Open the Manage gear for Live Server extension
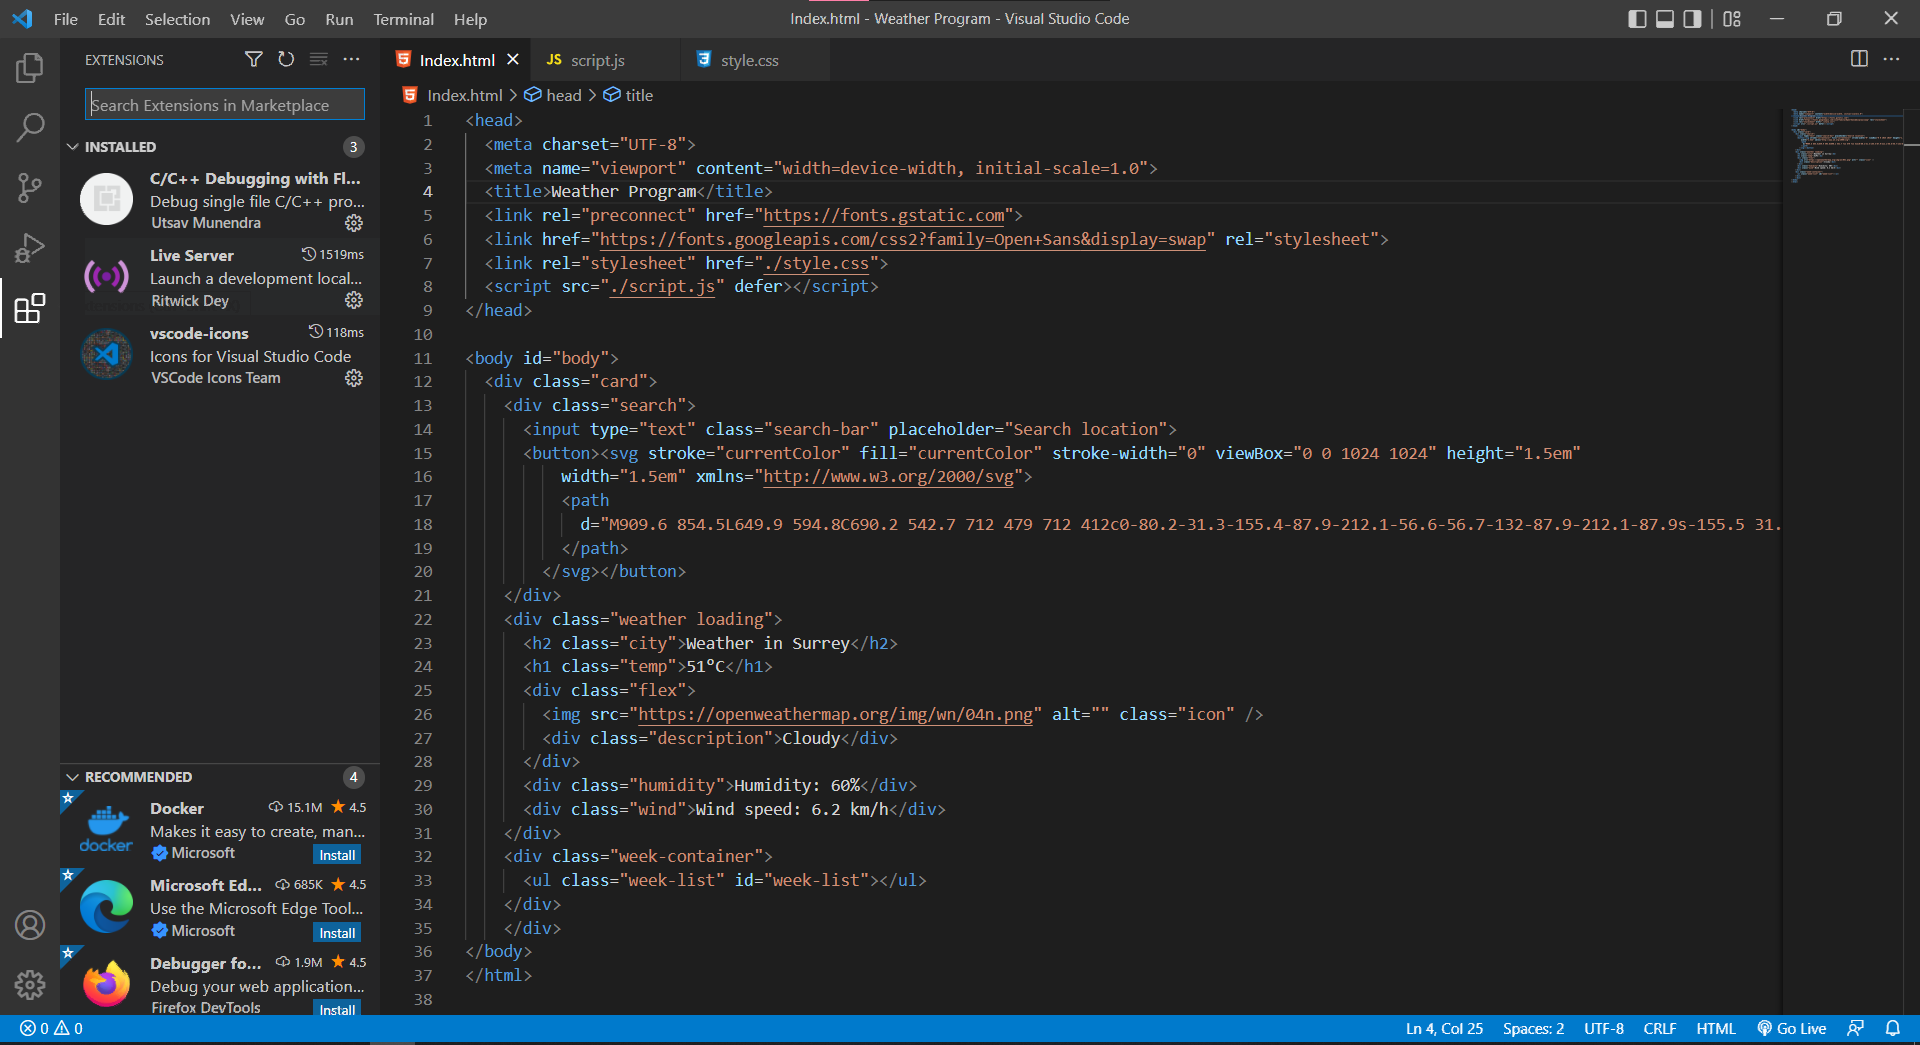The width and height of the screenshot is (1920, 1045). click(x=353, y=300)
